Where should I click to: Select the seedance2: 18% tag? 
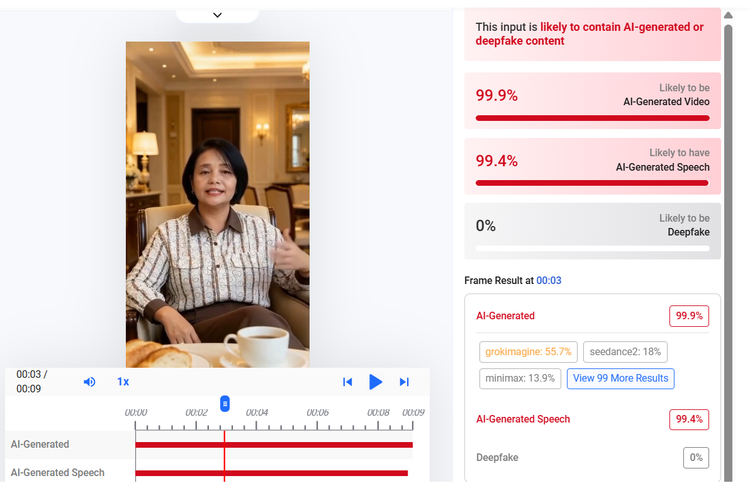tap(625, 352)
